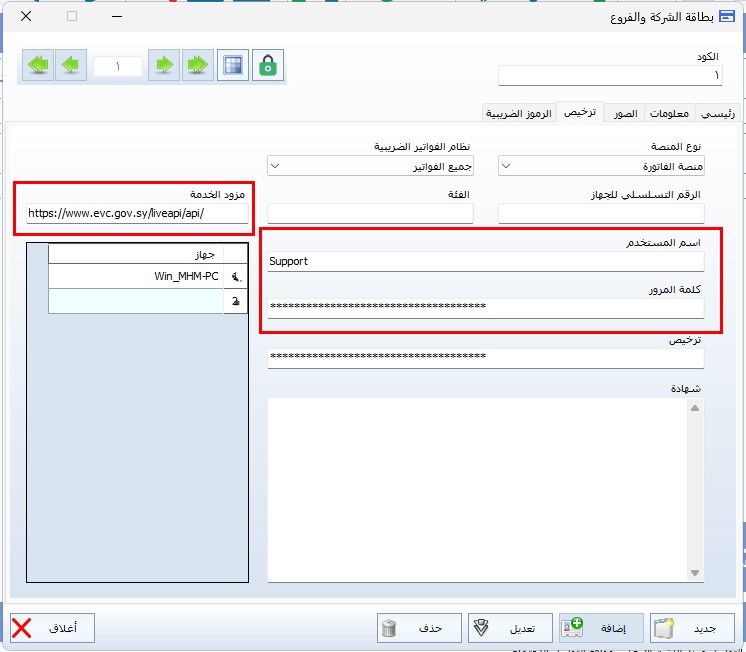
Task: Jump to last record with double-right arrows
Action: click(x=198, y=65)
